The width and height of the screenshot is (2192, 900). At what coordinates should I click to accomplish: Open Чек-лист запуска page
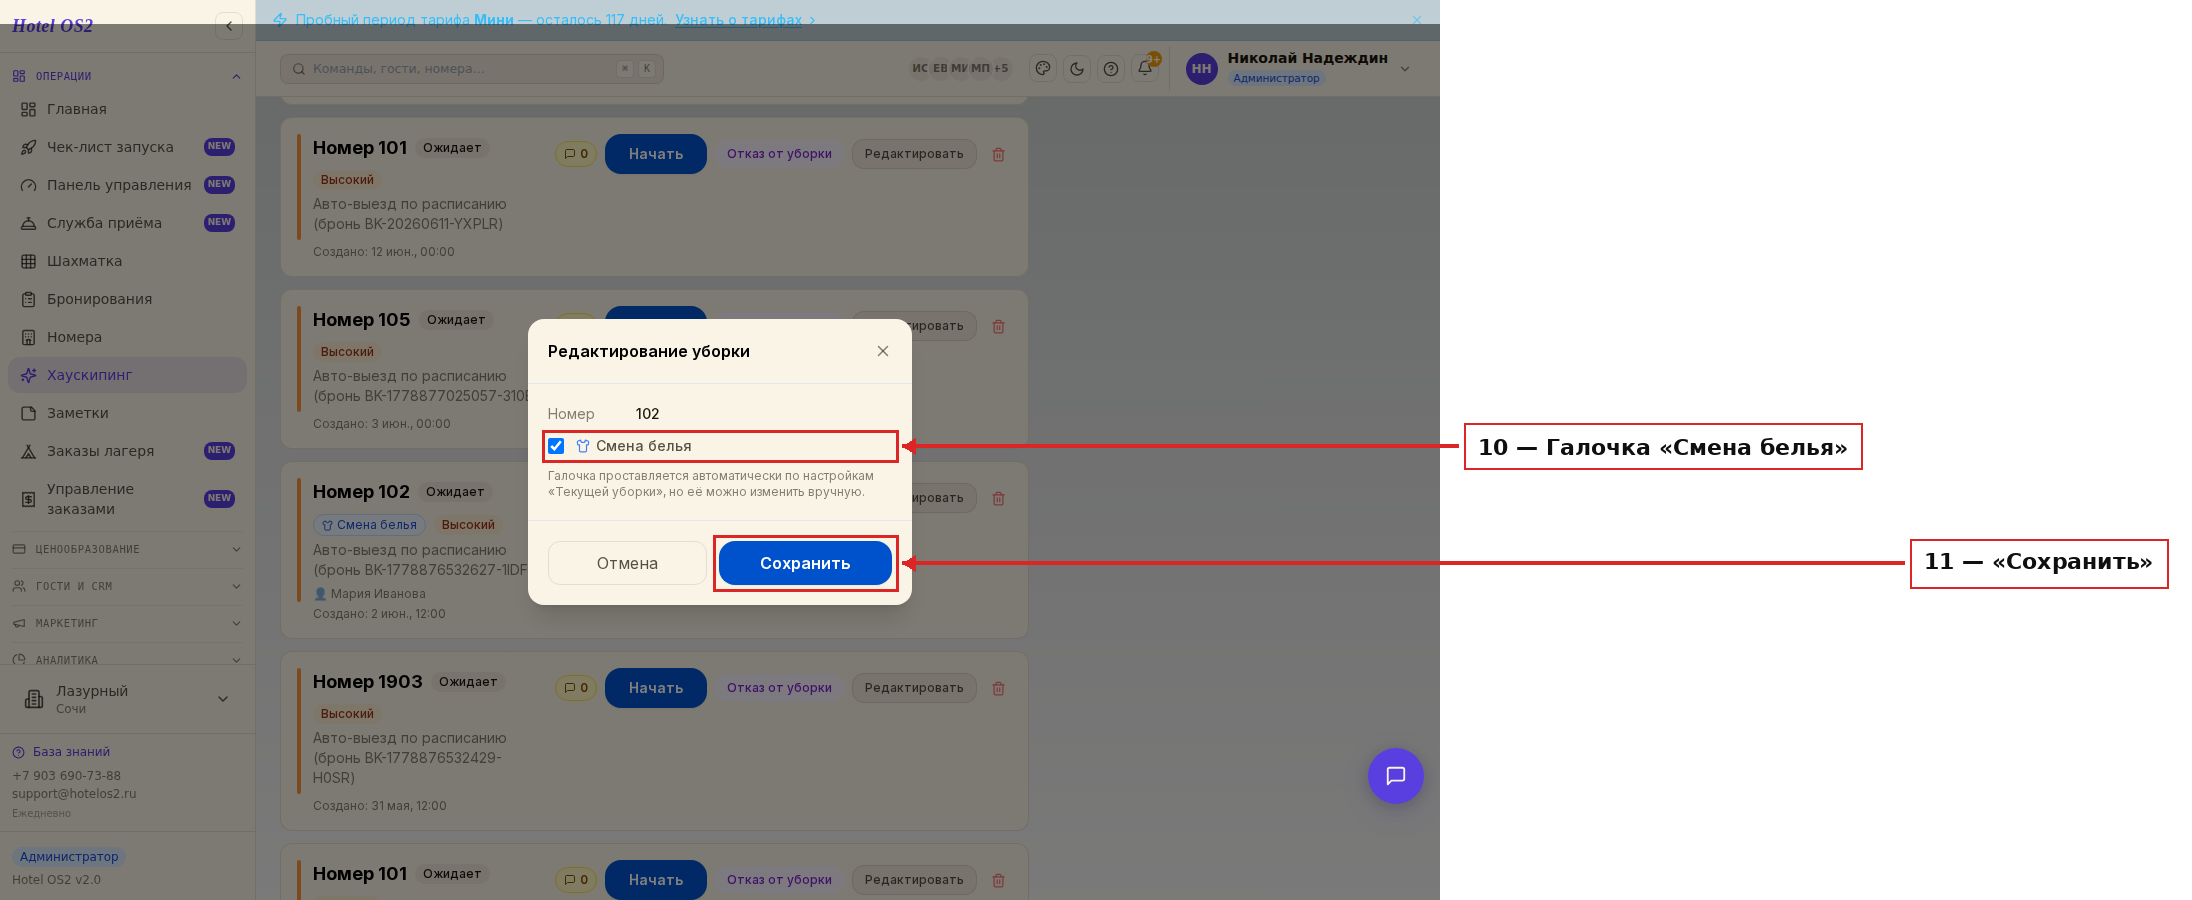pyautogui.click(x=127, y=147)
